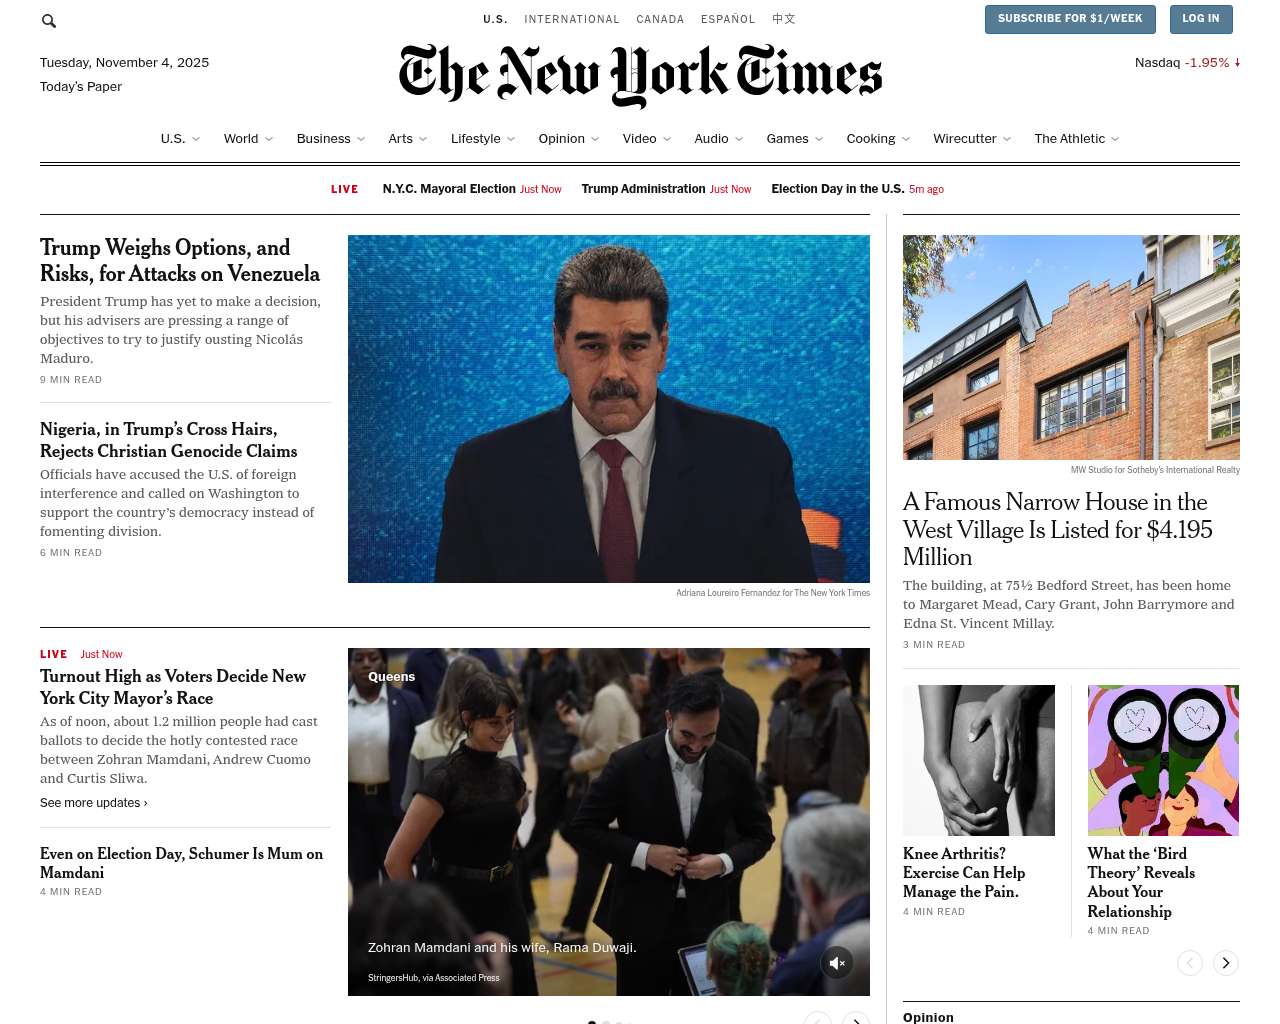Open Nigeria Rejects Christian Genocide Claims article

click(x=169, y=440)
